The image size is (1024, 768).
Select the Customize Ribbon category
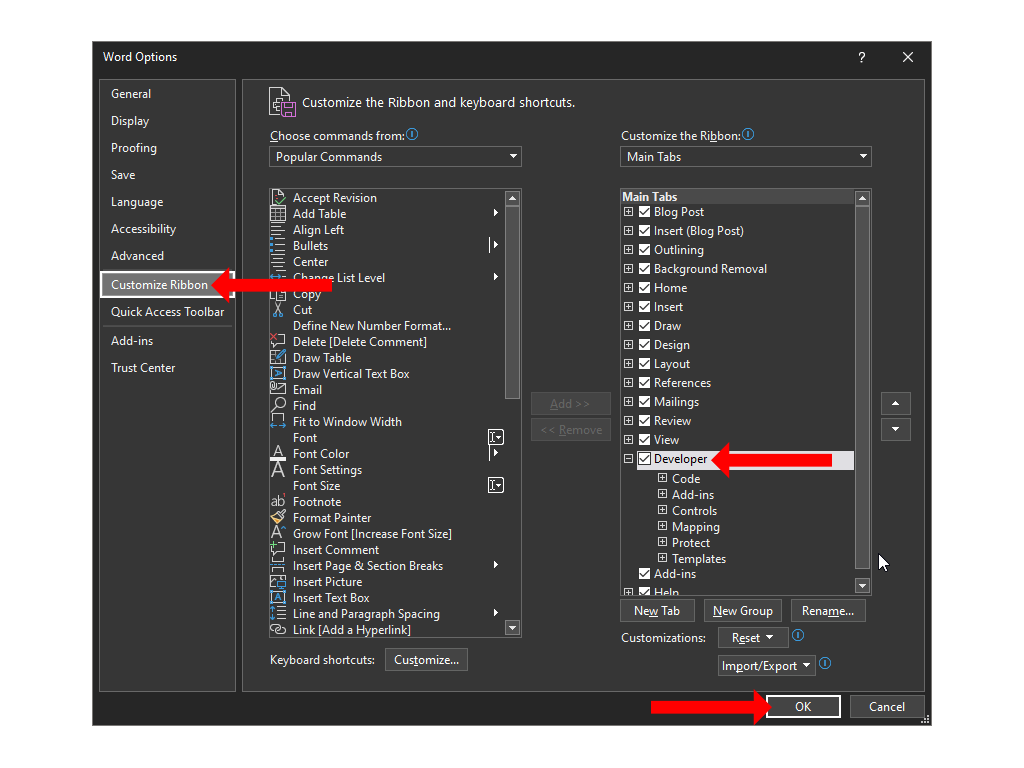(167, 285)
